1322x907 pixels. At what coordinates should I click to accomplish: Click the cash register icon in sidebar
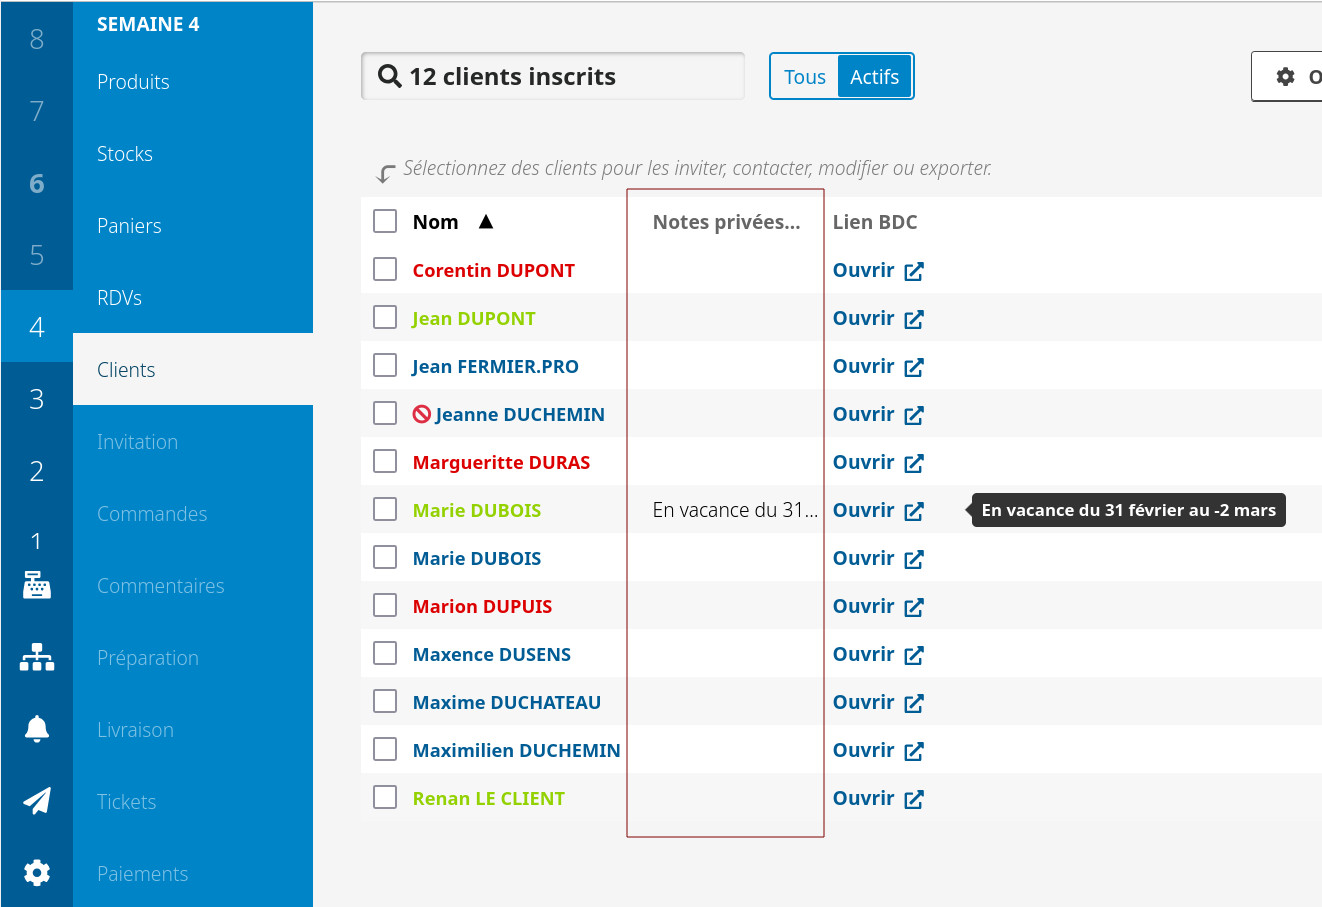pos(37,585)
